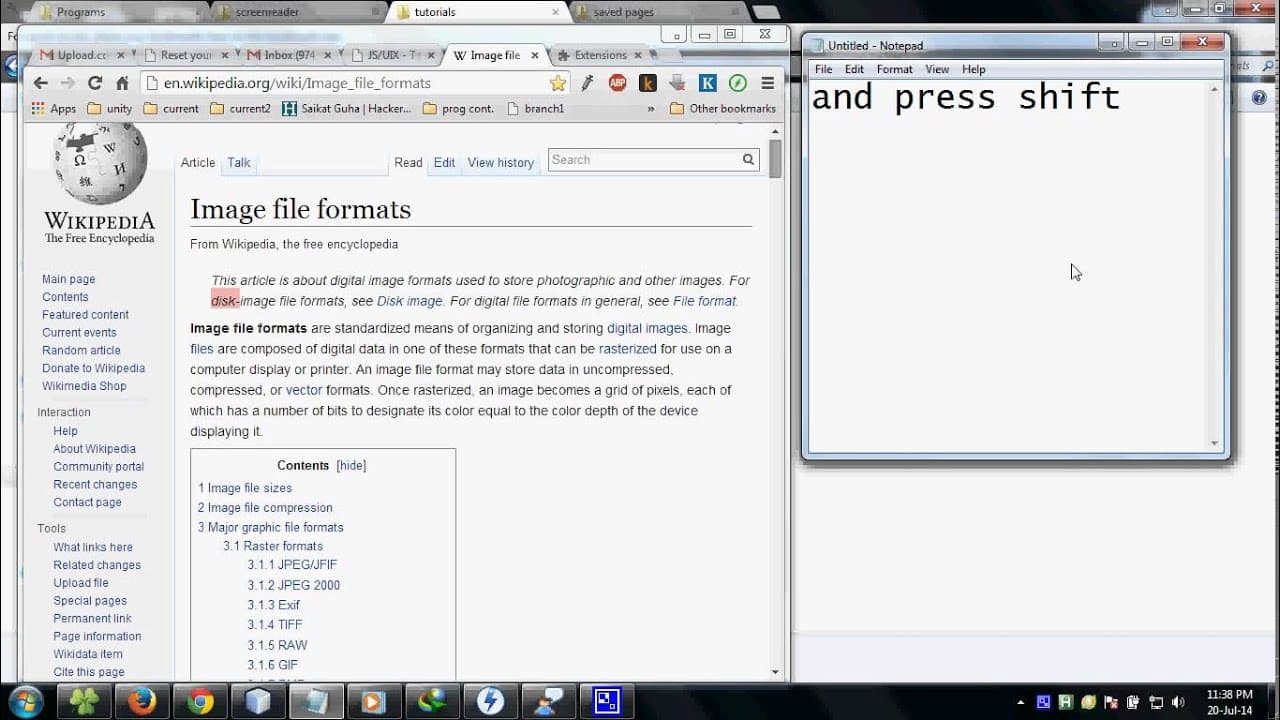1280x720 pixels.
Task: Click the Wikipedia globe logo
Action: pyautogui.click(x=100, y=163)
